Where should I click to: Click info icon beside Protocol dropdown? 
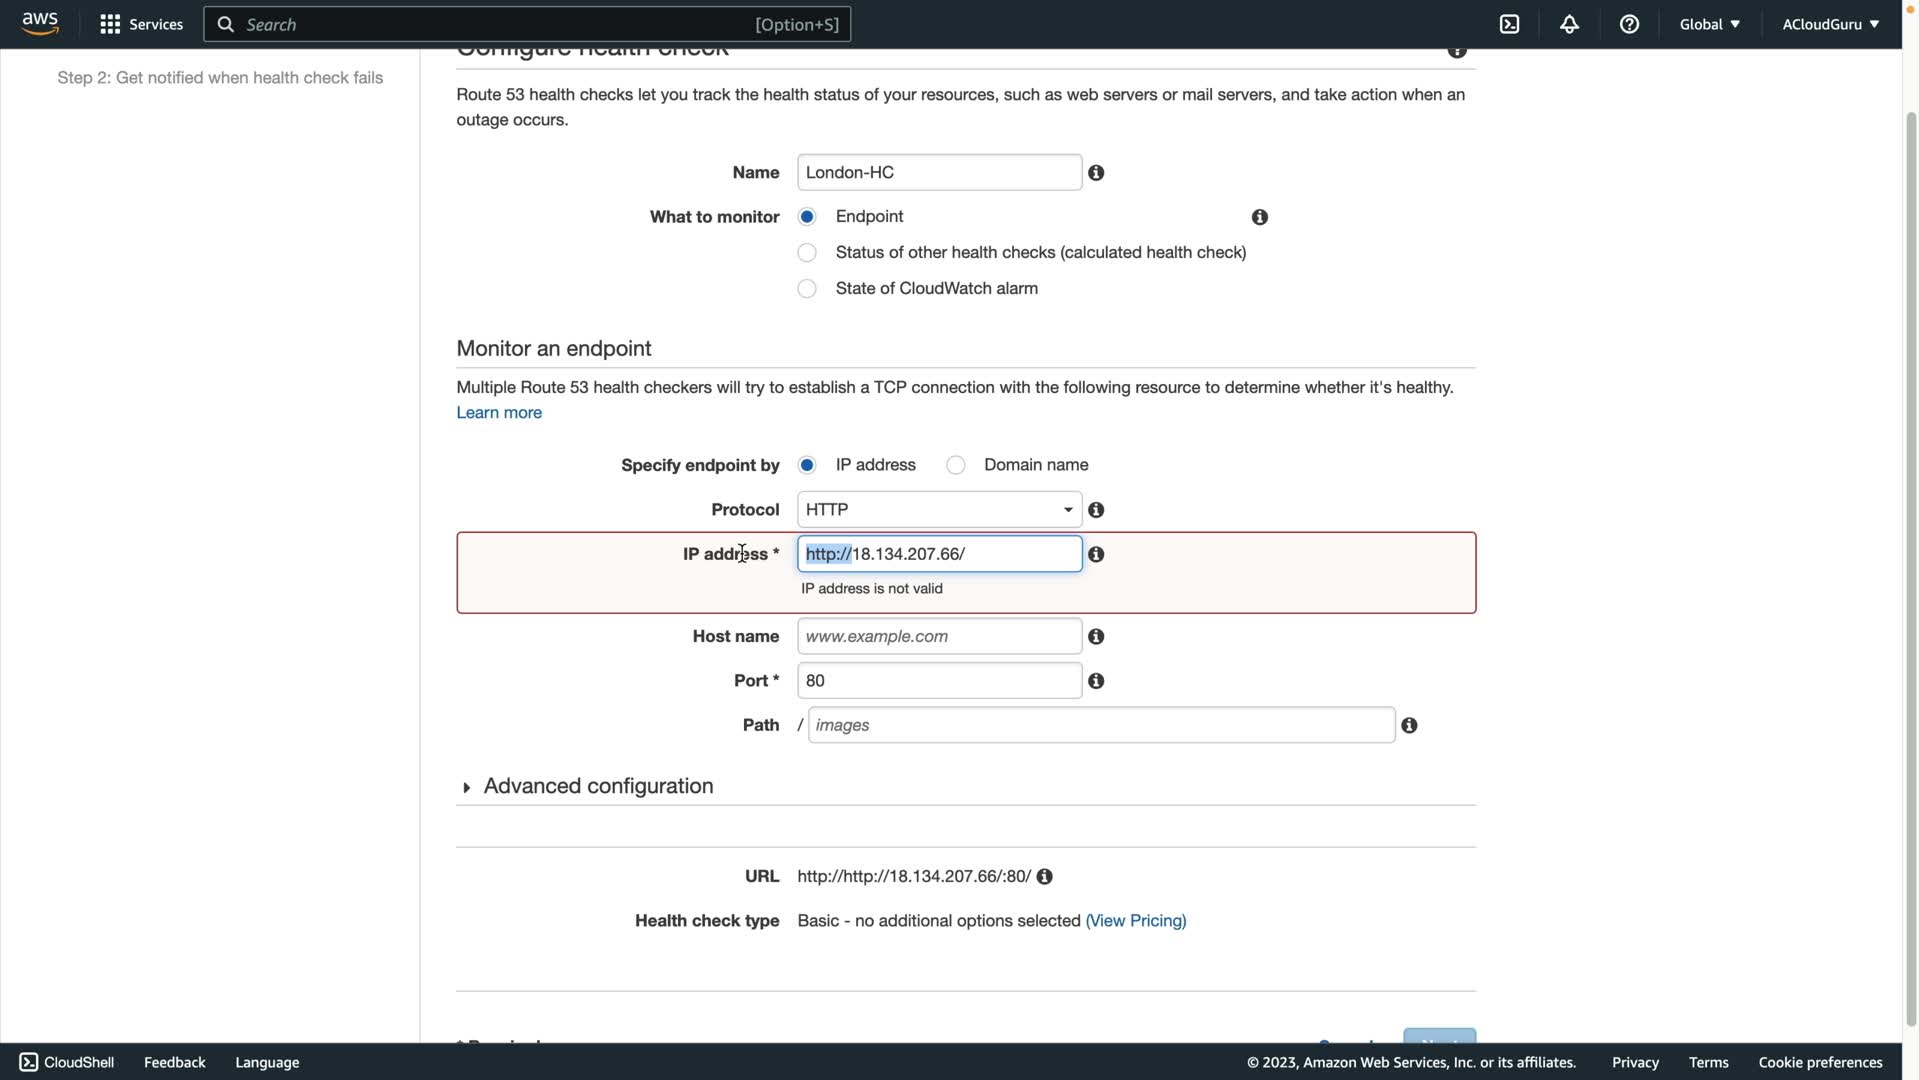point(1096,510)
